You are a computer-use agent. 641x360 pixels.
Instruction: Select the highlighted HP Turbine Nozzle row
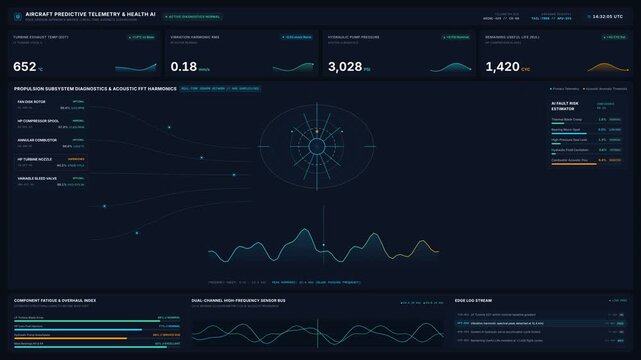pyautogui.click(x=51, y=162)
